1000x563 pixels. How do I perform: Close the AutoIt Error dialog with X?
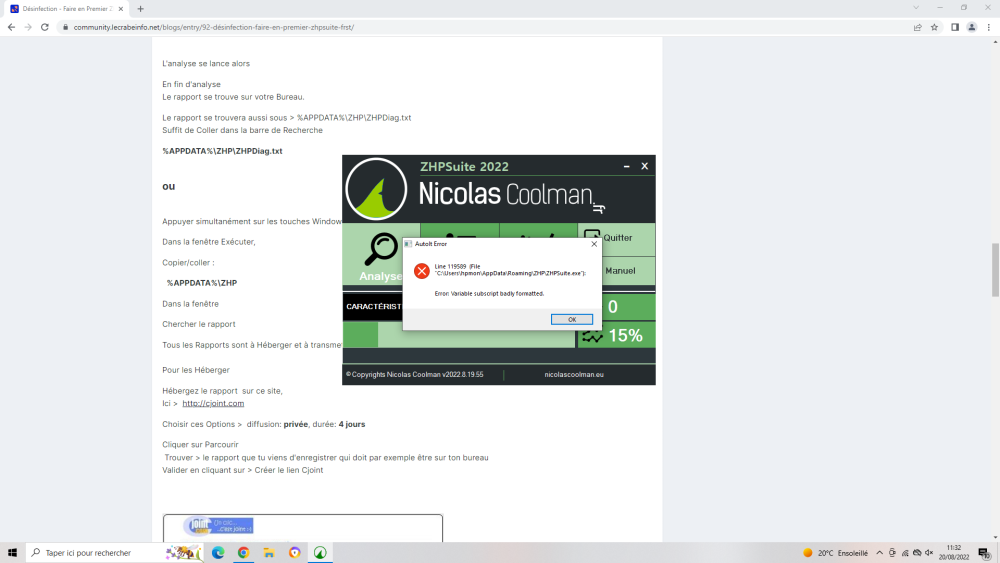tap(594, 244)
